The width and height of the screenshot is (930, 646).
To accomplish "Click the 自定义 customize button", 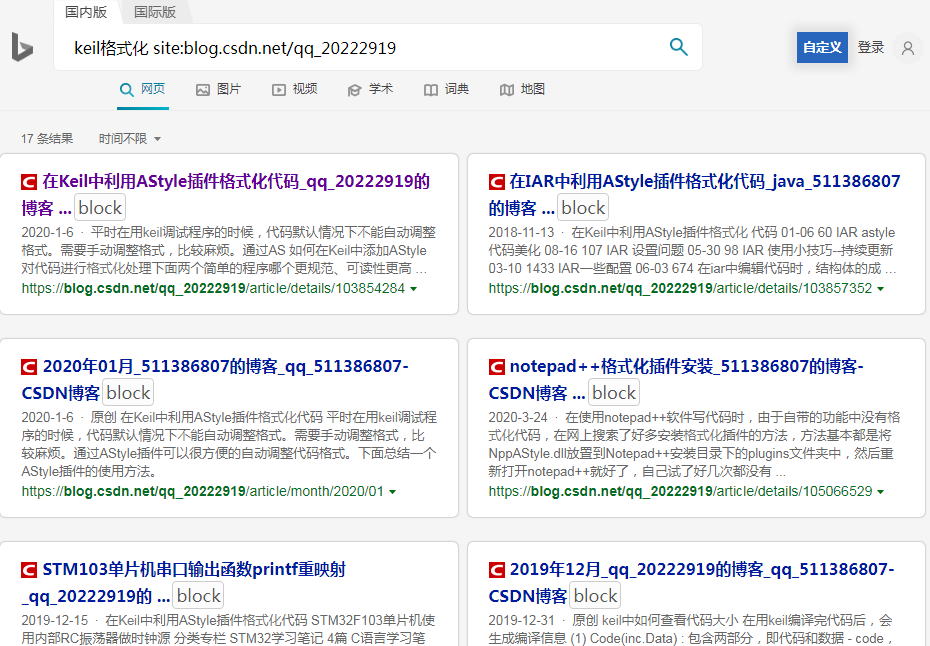I will point(822,47).
